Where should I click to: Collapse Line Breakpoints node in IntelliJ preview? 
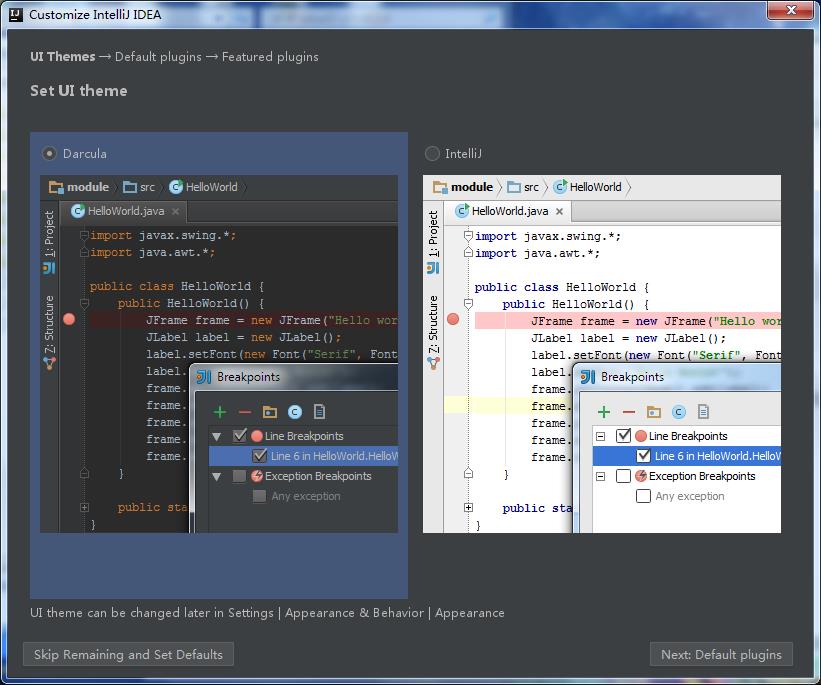601,436
